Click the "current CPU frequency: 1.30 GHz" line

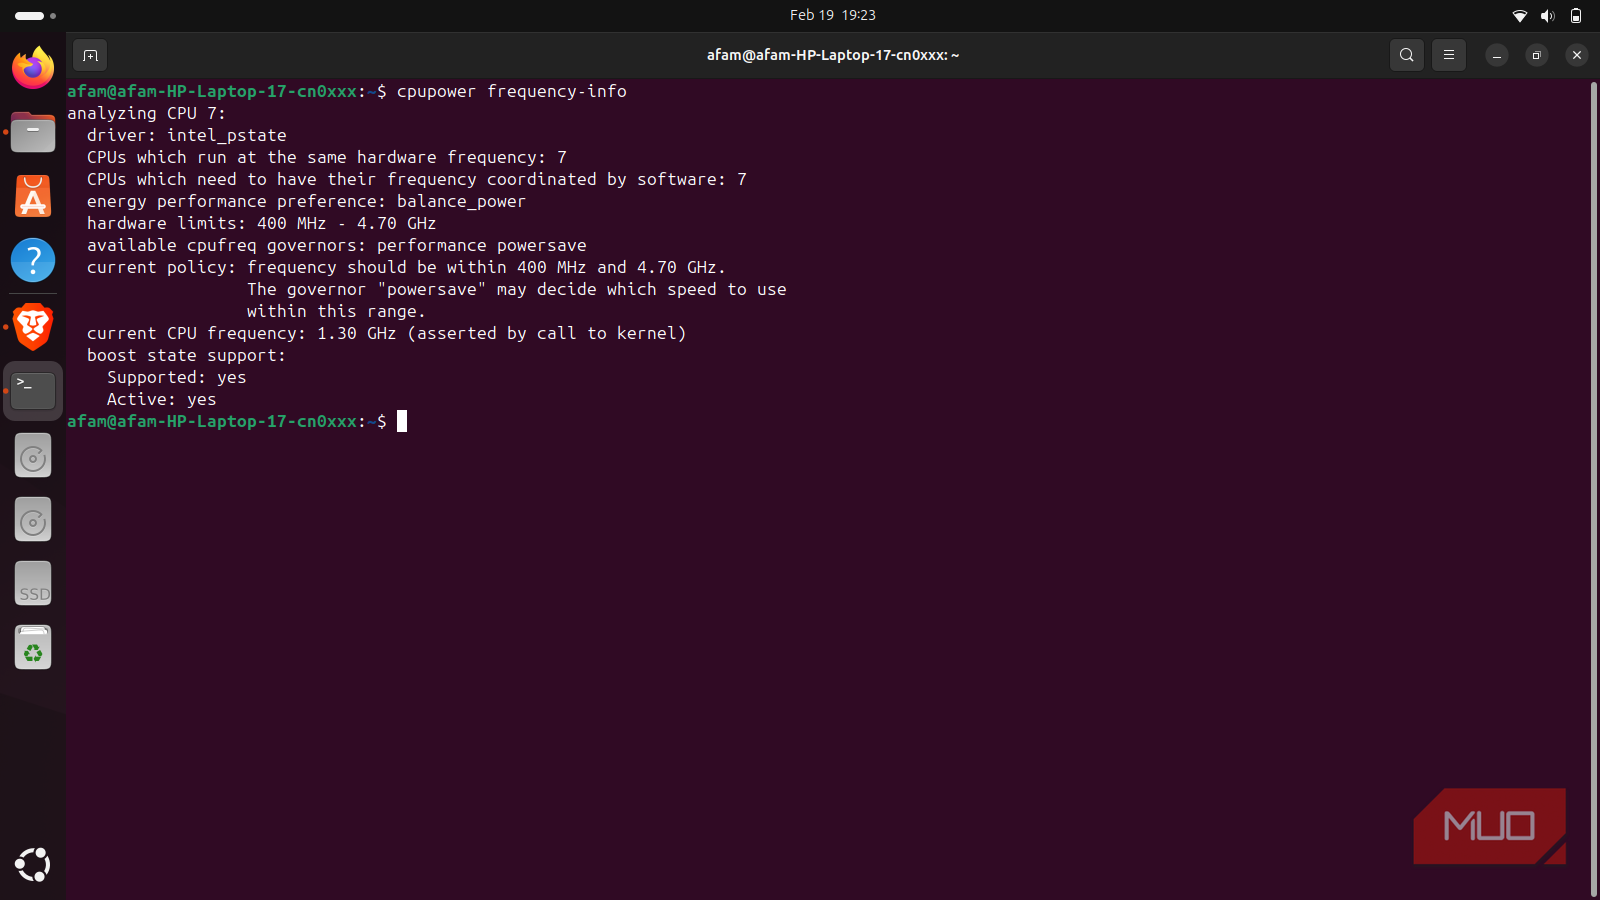coord(387,333)
